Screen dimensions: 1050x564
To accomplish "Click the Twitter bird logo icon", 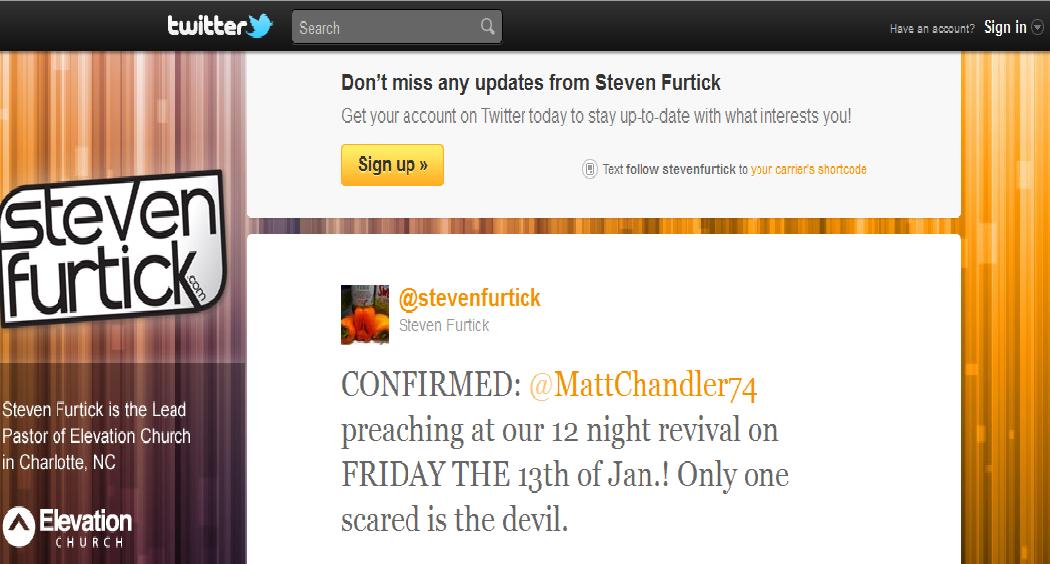I will (260, 25).
